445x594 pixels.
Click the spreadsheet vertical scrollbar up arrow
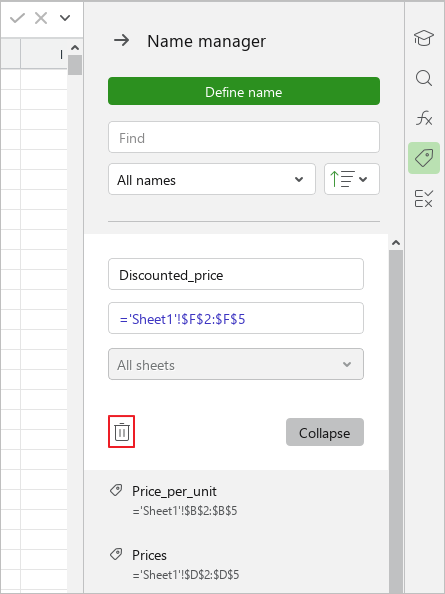click(75, 48)
